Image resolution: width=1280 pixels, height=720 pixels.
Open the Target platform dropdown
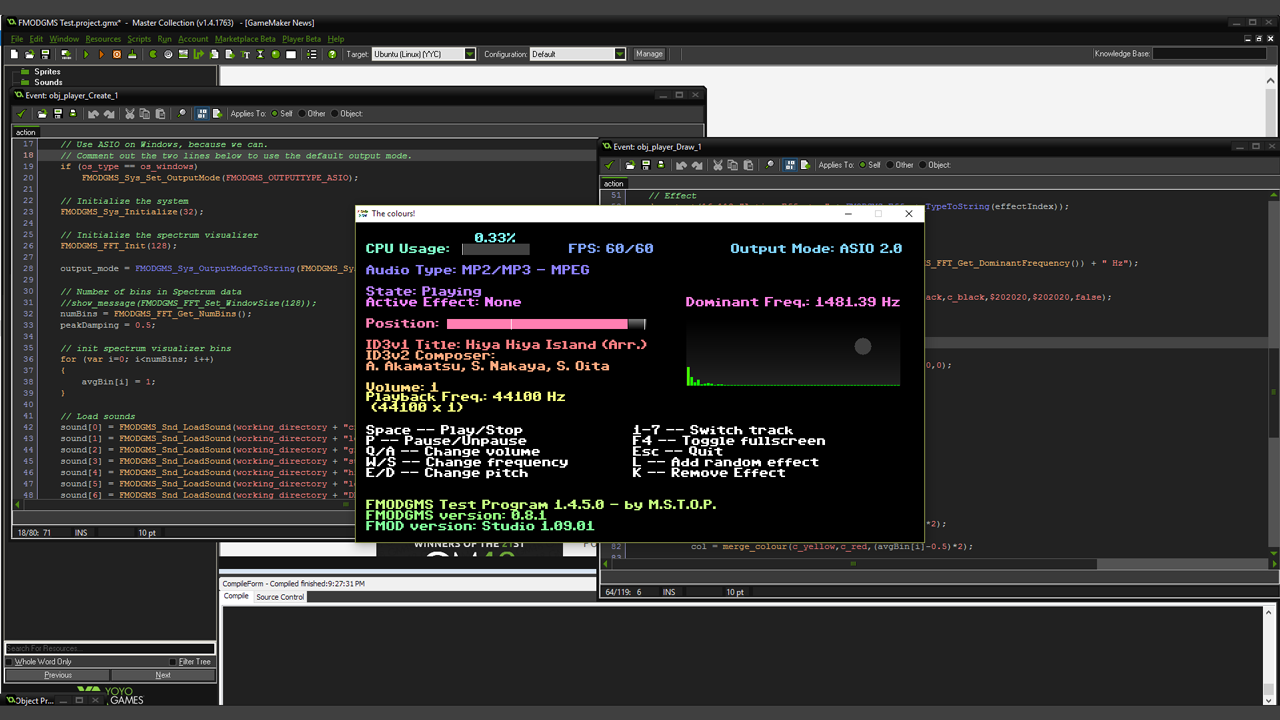point(470,54)
